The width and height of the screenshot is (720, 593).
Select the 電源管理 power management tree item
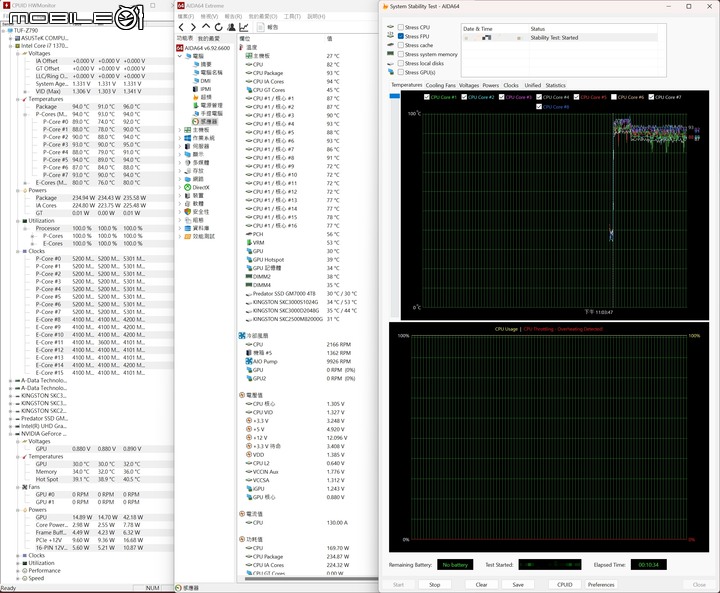coord(207,105)
